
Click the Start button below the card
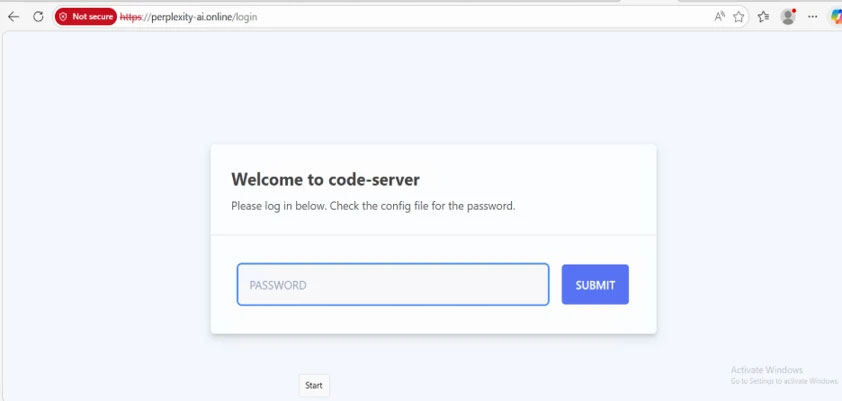point(314,385)
